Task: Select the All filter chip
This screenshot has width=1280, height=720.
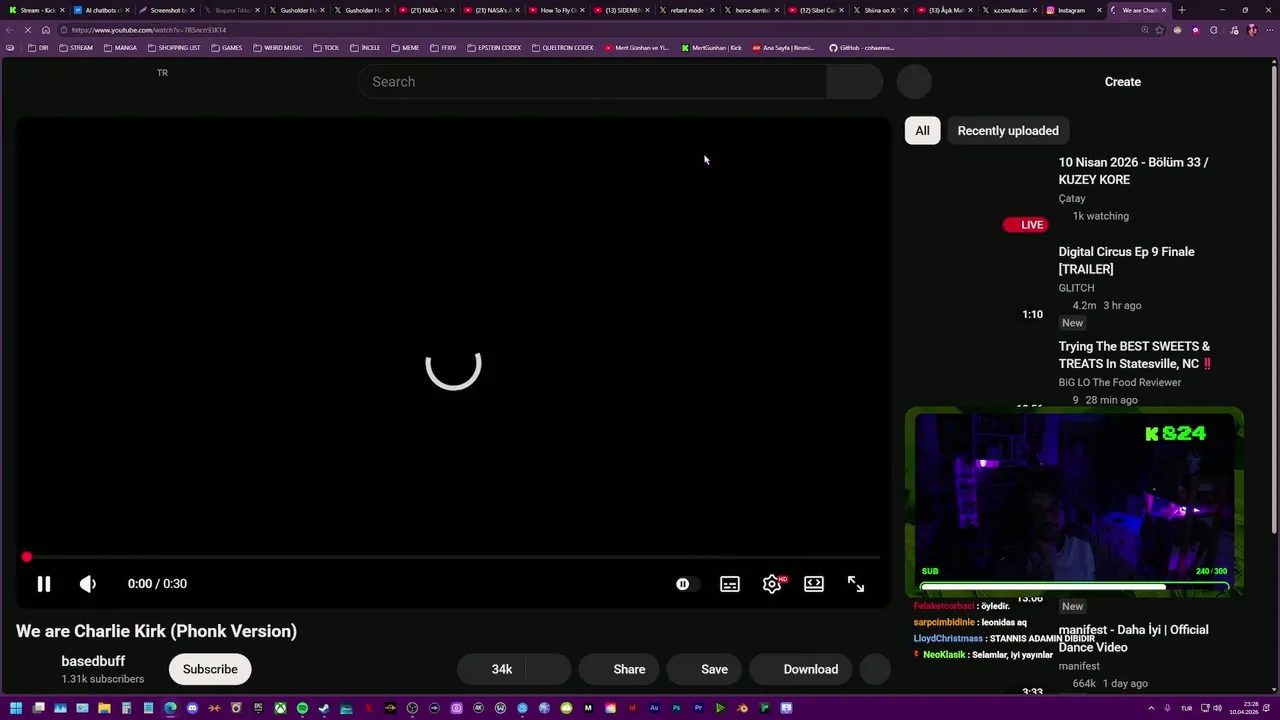Action: [922, 131]
